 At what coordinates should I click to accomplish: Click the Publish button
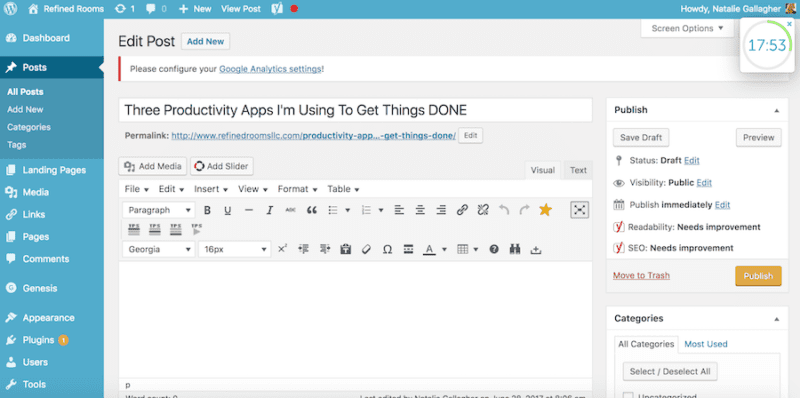[x=758, y=276]
